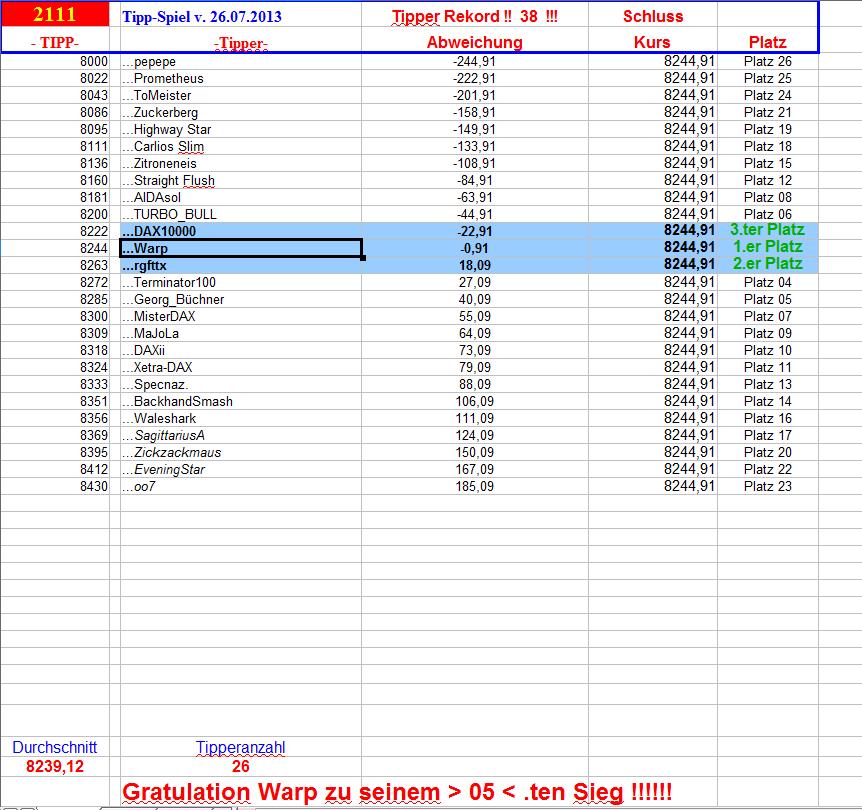862x810 pixels.
Task: Click the Tipp-Spiel v. 26.07.2013 heading
Action: point(195,17)
